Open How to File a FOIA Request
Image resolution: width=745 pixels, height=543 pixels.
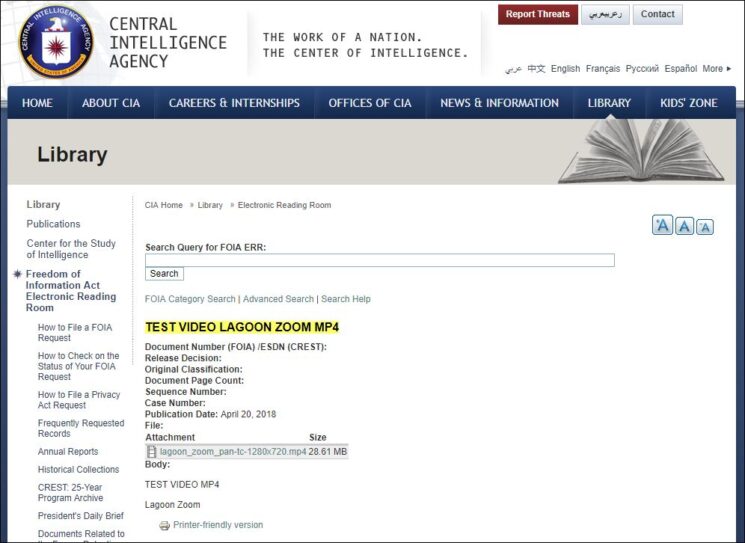[x=75, y=333]
